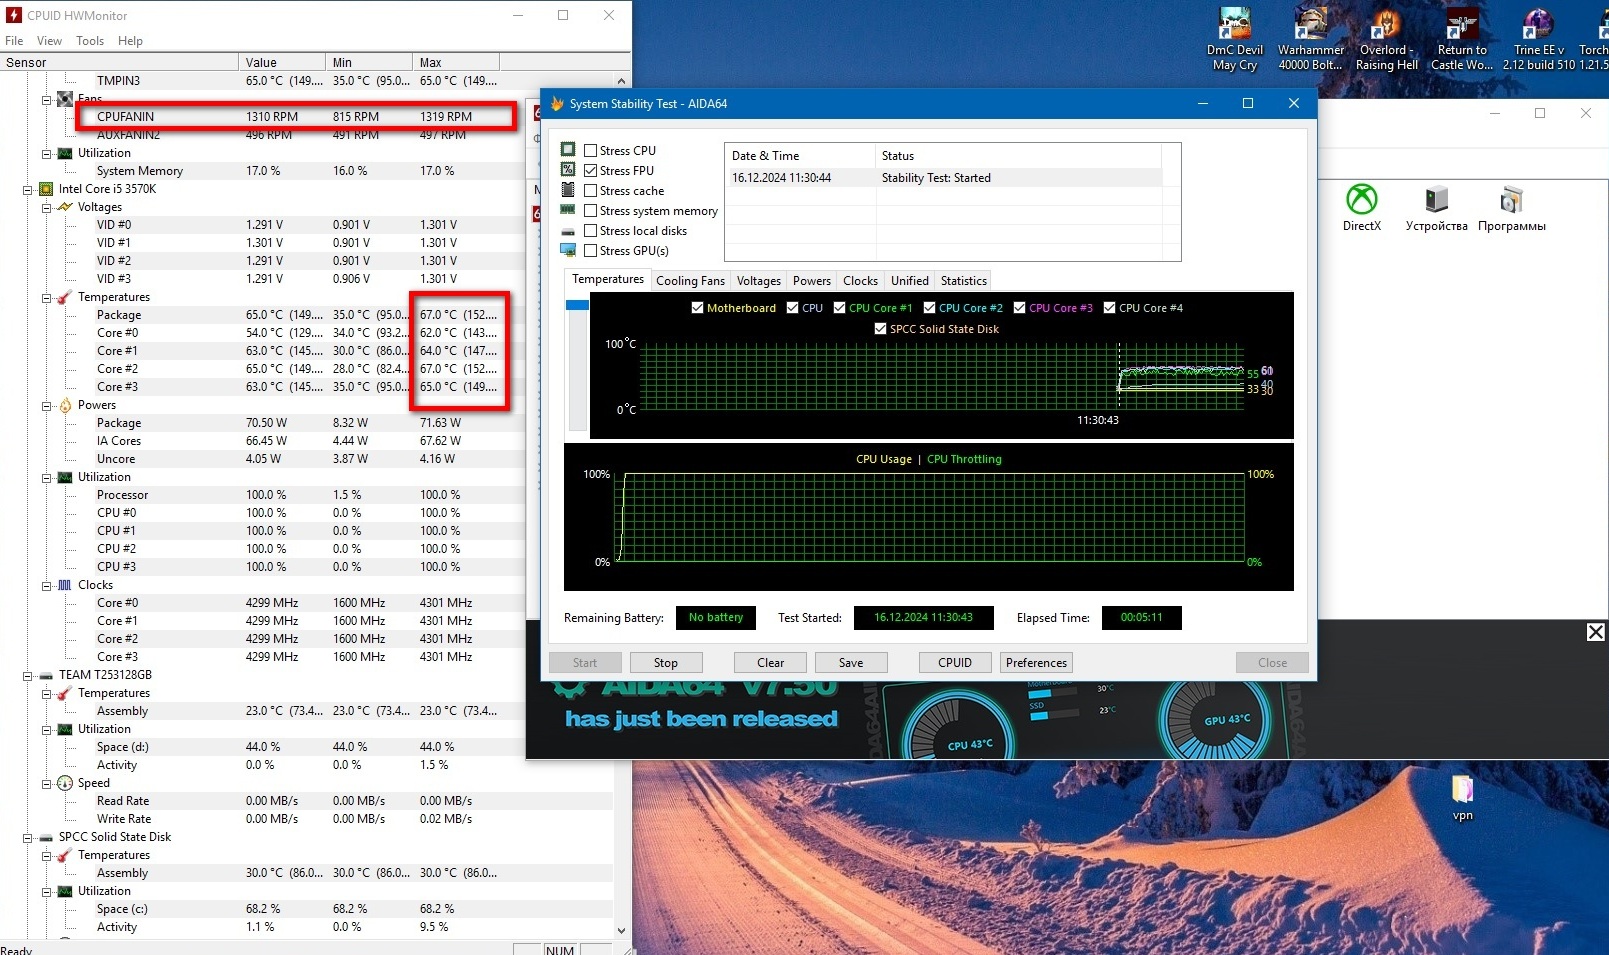Open the Tools menu in HWMonitor

[90, 41]
